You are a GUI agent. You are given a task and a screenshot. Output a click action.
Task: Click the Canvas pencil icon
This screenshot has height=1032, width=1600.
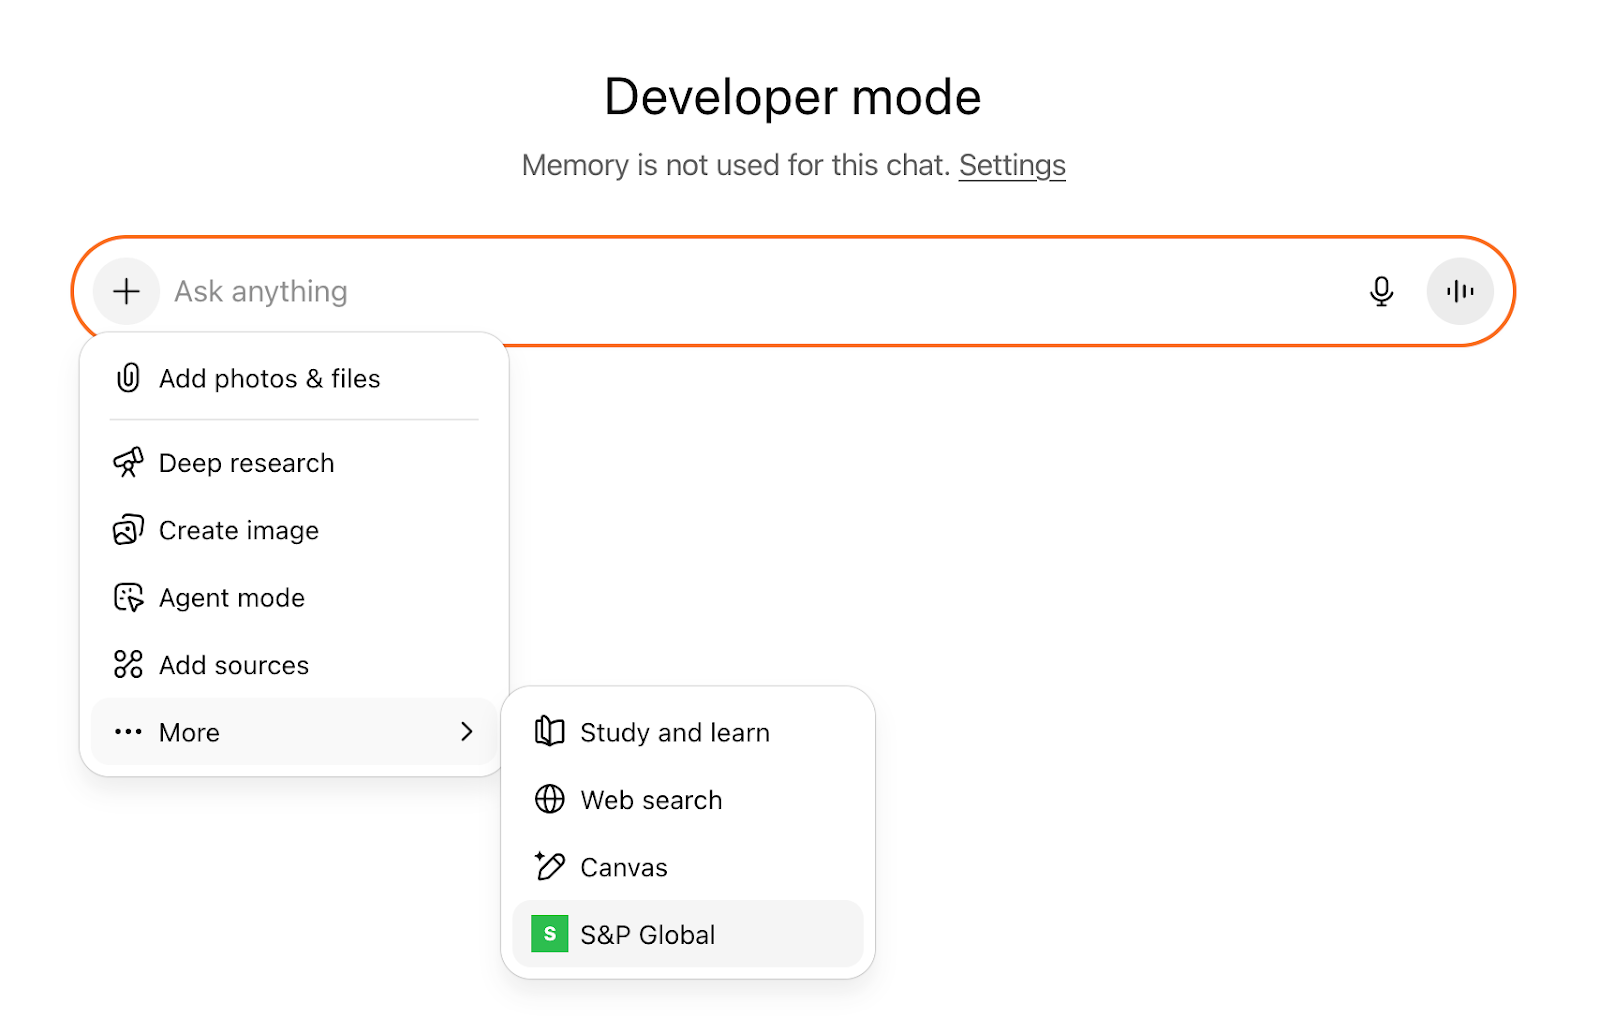[549, 866]
